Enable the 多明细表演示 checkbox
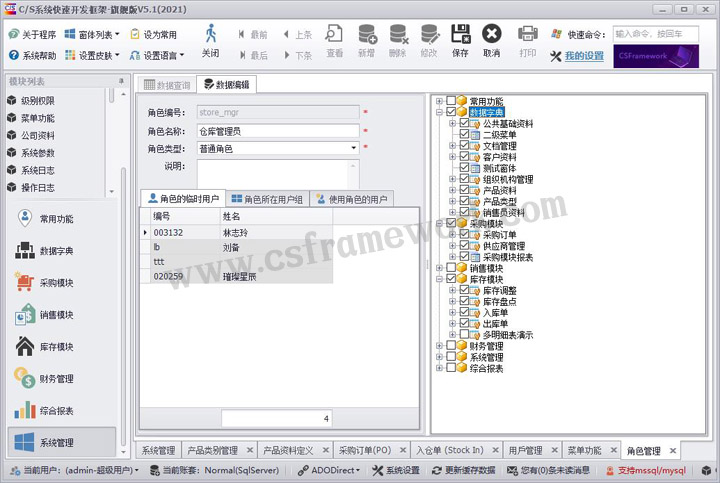The width and height of the screenshot is (720, 483). point(464,335)
